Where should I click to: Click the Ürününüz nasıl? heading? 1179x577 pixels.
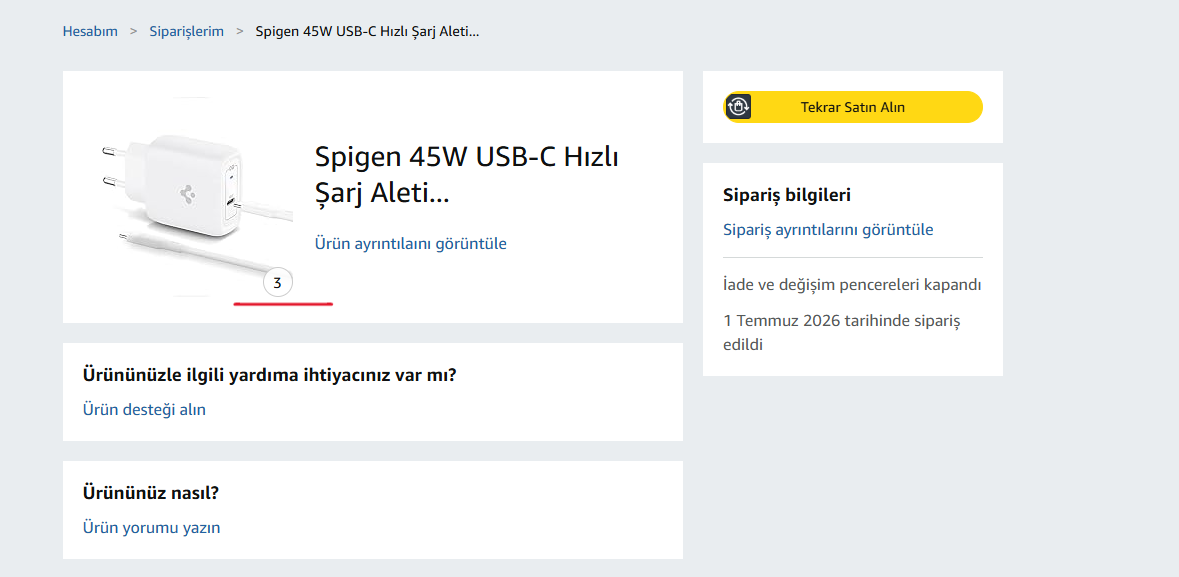coord(150,493)
